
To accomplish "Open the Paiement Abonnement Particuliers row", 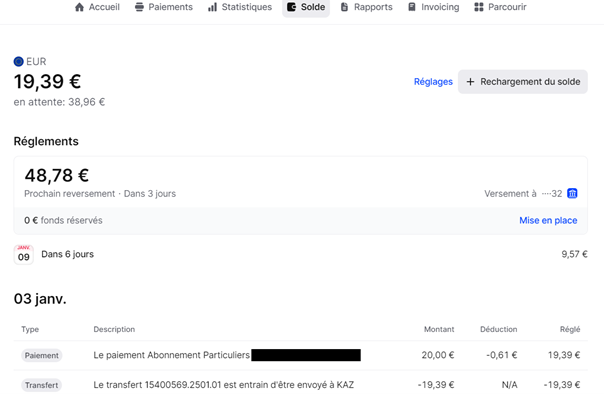I will (x=300, y=355).
